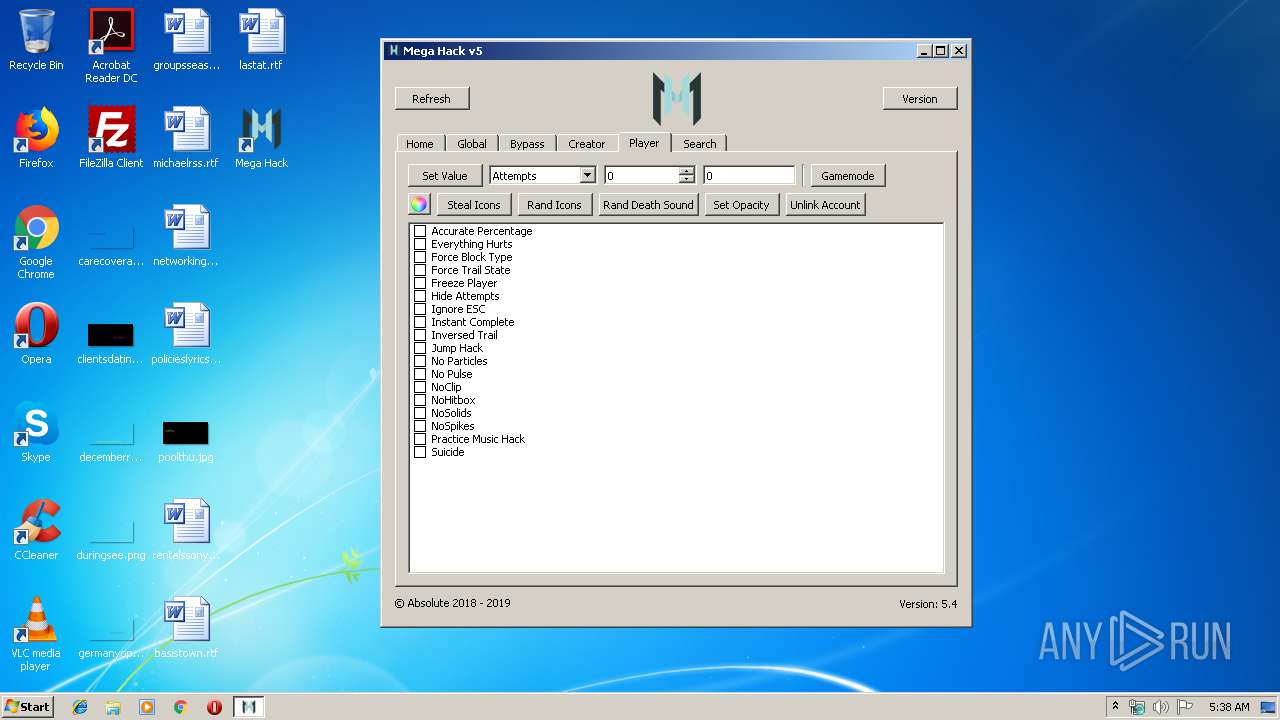1280x720 pixels.
Task: Launch Firefox desktop shortcut
Action: (x=36, y=138)
